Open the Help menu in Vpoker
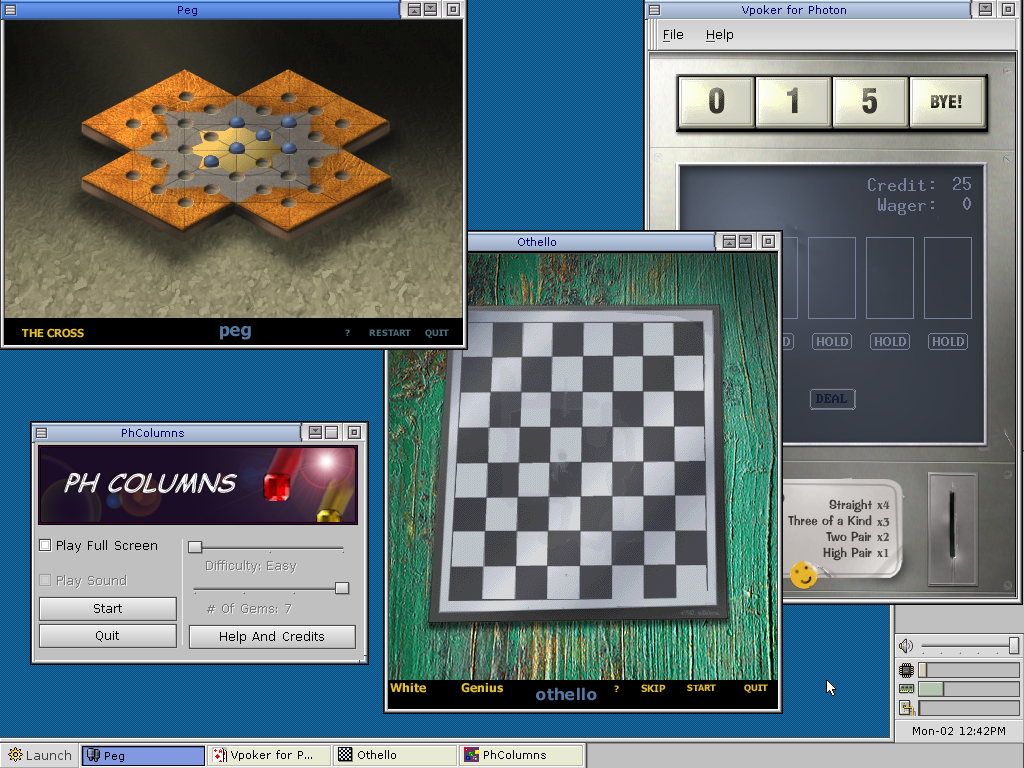1024x768 pixels. click(719, 34)
